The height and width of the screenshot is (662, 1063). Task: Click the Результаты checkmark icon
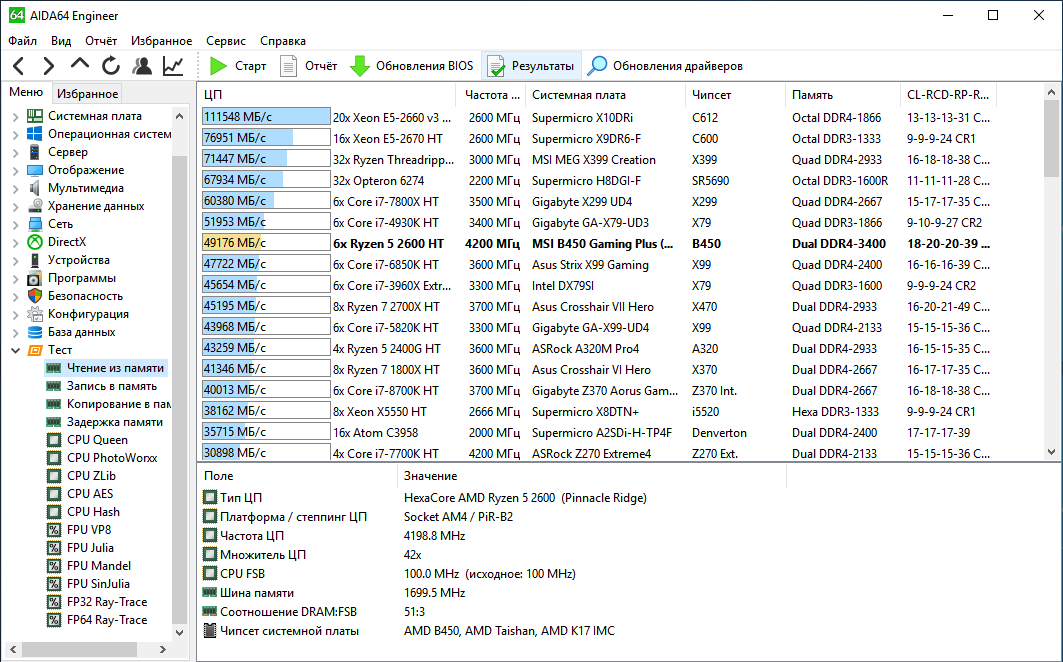496,66
